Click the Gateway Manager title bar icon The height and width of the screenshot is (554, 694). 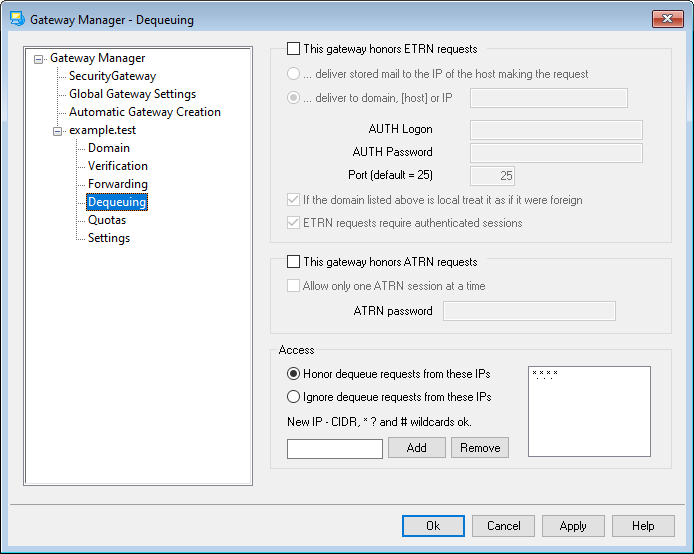coord(16,19)
